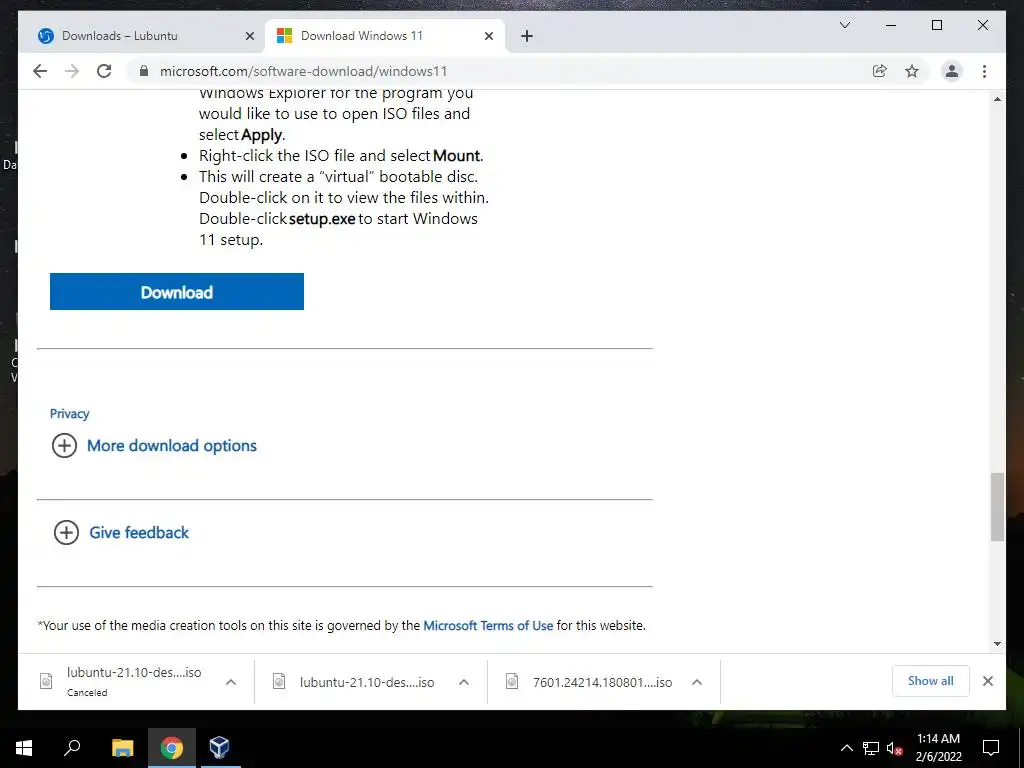Open the network status tray icon
1024x768 pixels.
pos(871,748)
